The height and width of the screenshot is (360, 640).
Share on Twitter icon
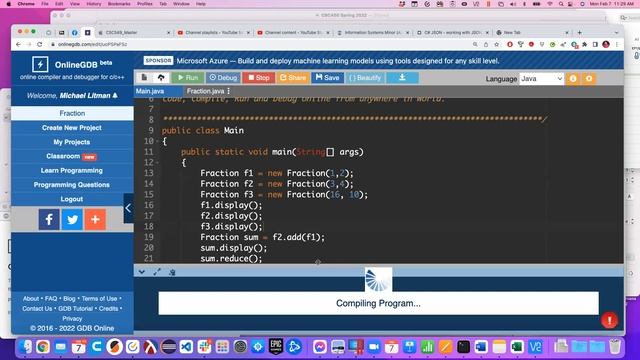point(72,220)
